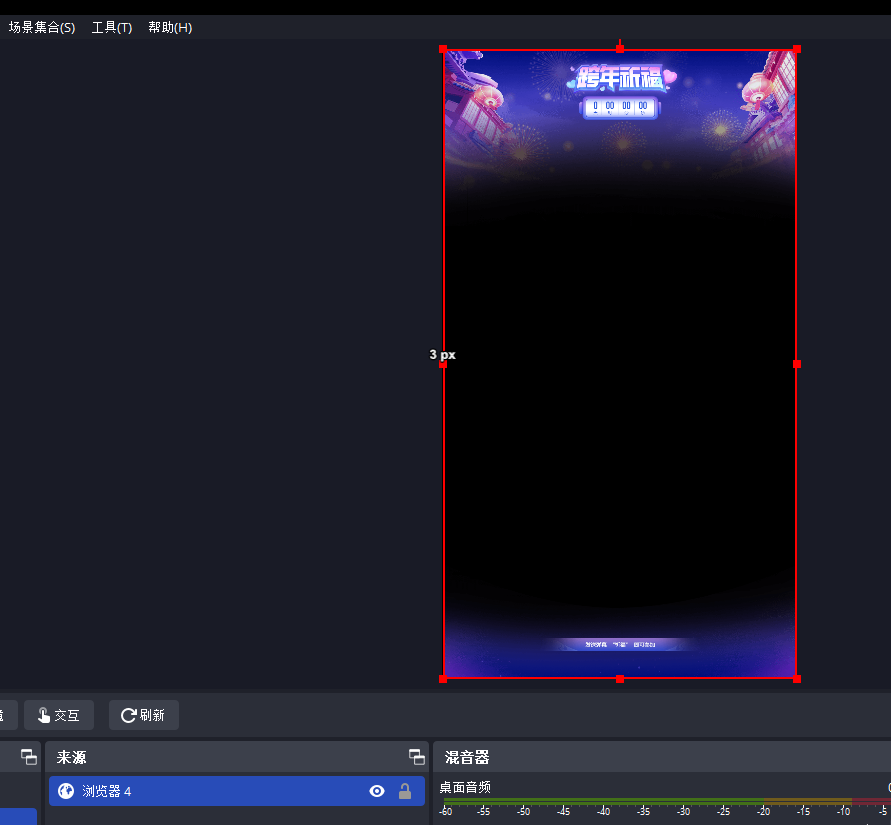The width and height of the screenshot is (891, 825).
Task: Click the text banner at the preview bottom
Action: tap(620, 644)
